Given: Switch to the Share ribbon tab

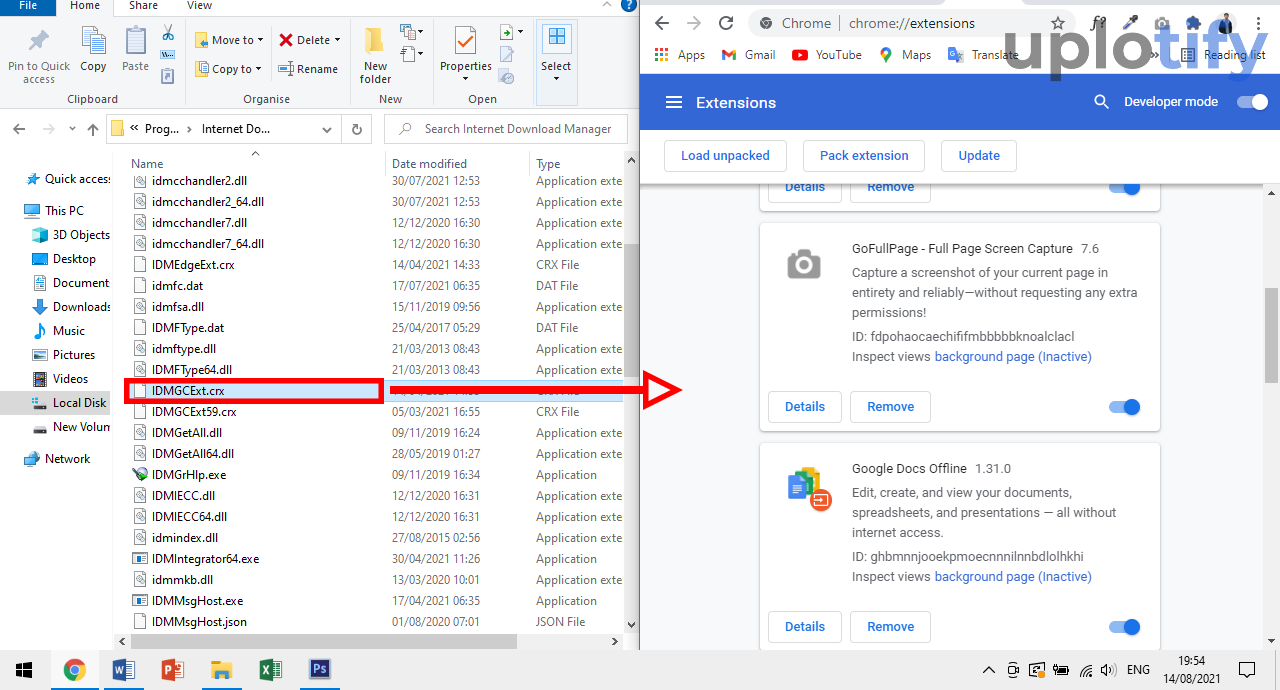Looking at the screenshot, I should (143, 6).
